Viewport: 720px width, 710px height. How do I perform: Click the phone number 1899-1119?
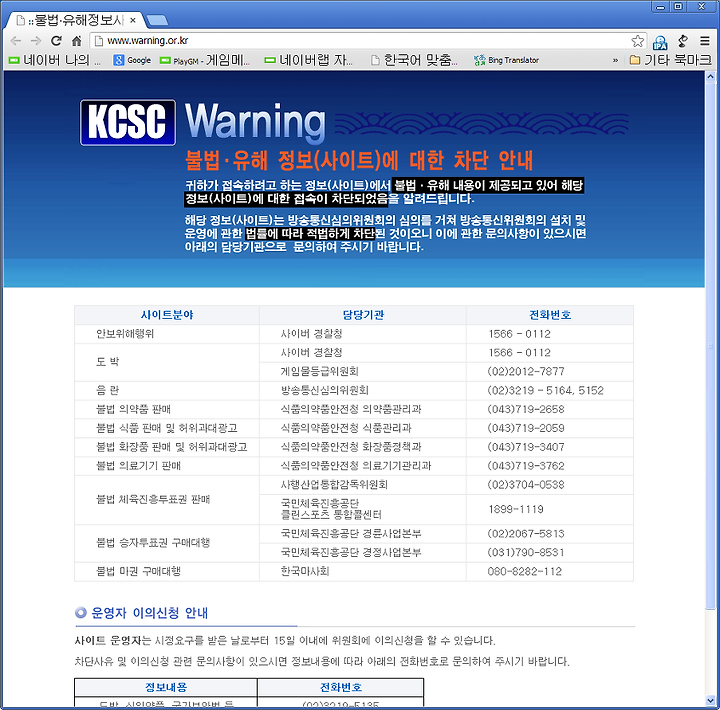pyautogui.click(x=516, y=509)
